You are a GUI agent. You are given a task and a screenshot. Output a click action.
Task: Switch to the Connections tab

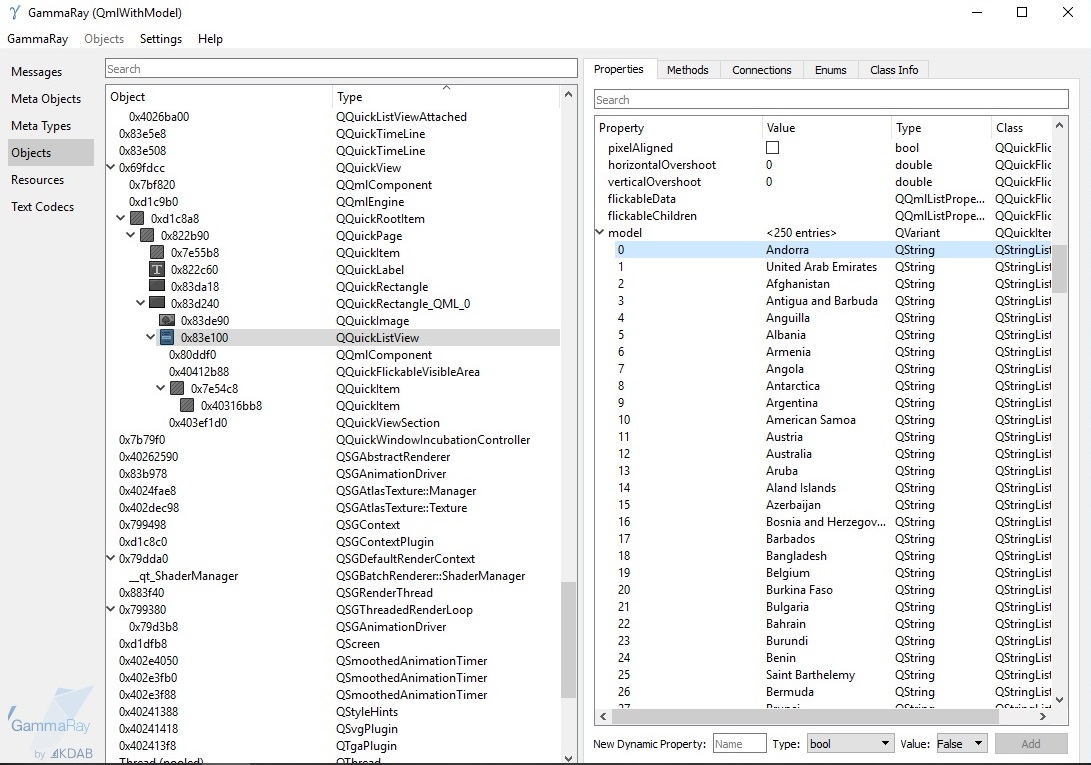pos(761,70)
